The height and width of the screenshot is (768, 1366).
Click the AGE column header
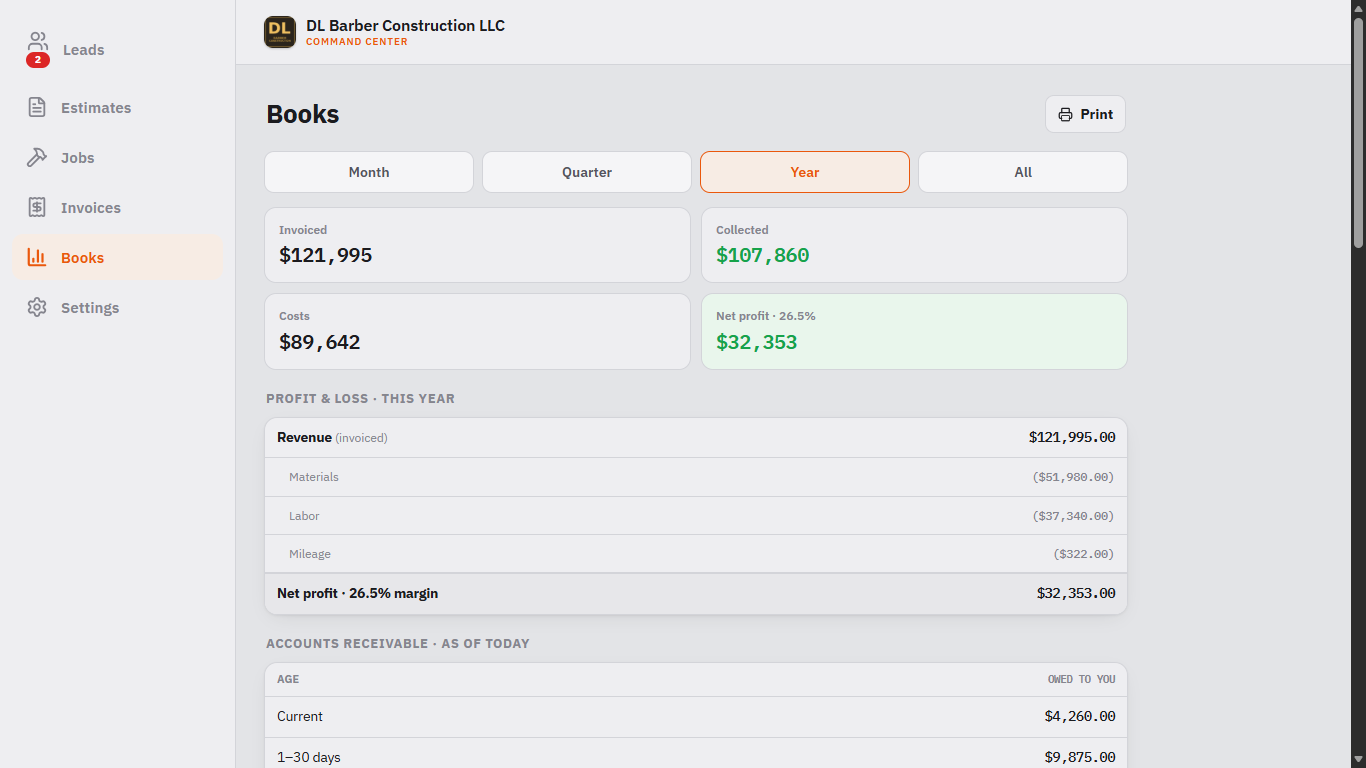[x=288, y=679]
